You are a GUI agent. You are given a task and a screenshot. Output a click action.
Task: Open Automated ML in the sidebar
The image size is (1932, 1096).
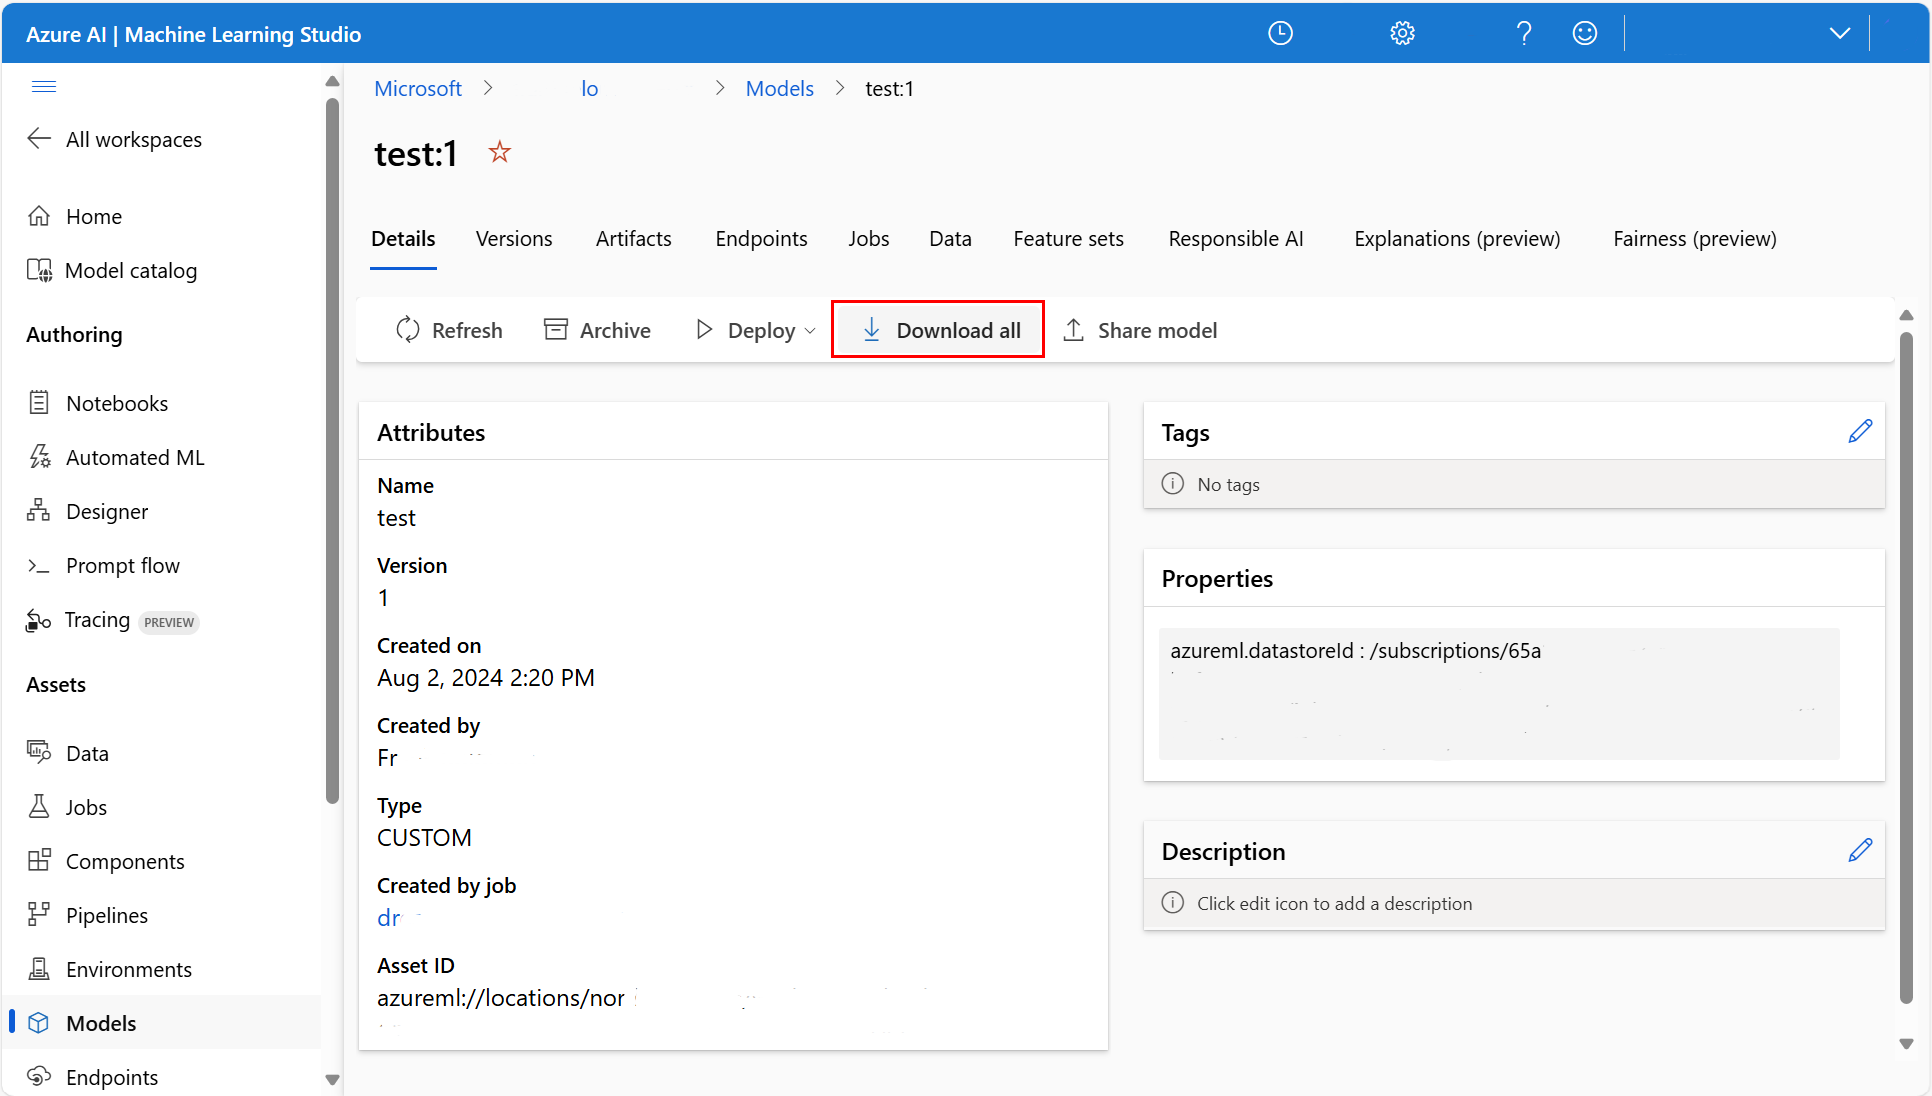(x=116, y=457)
